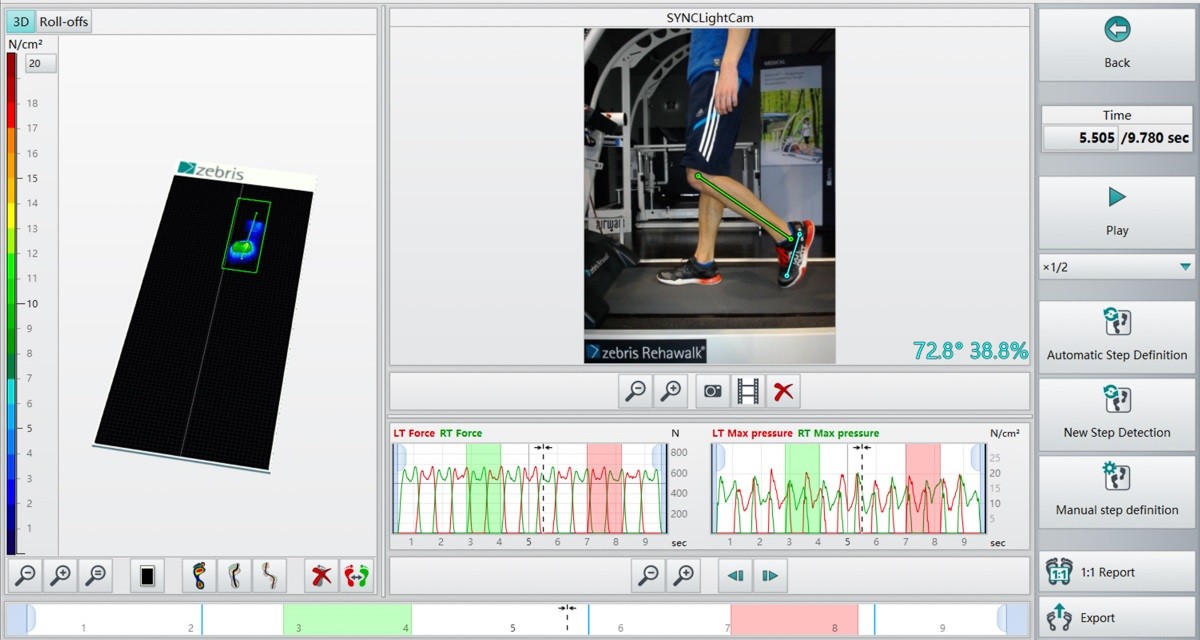Capture a snapshot with the camera icon

coord(712,391)
